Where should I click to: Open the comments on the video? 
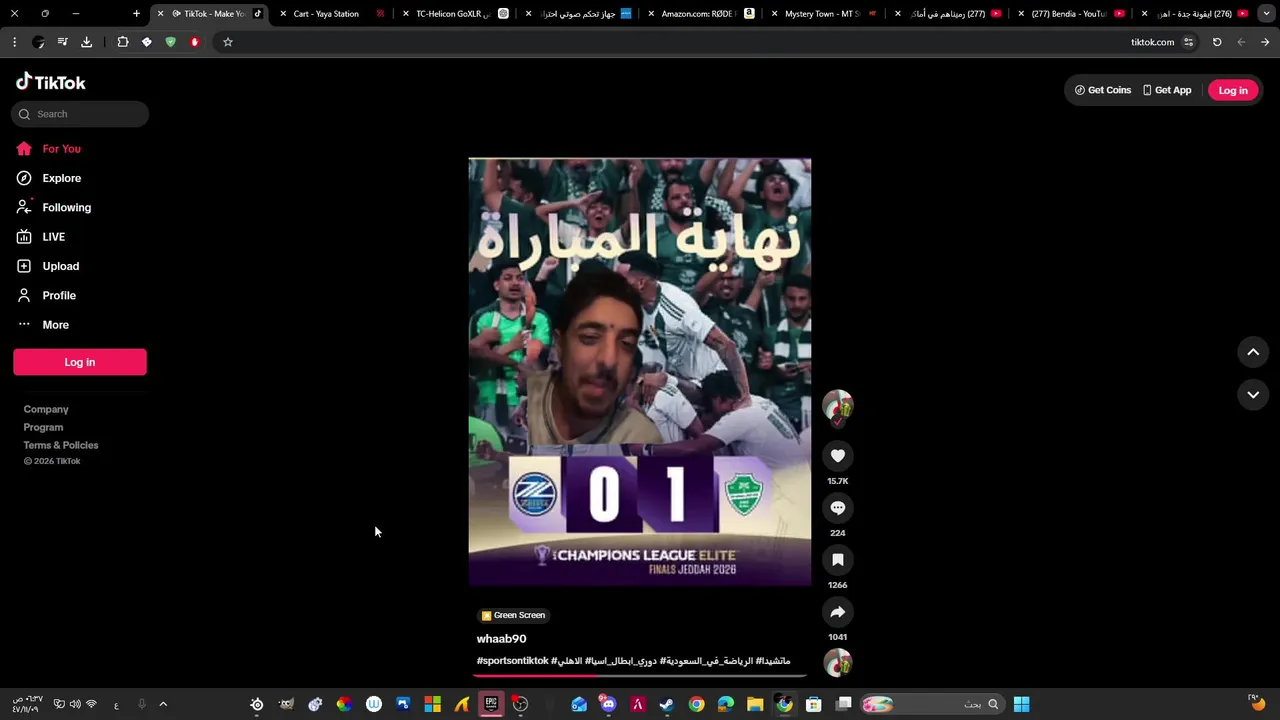pyautogui.click(x=838, y=508)
